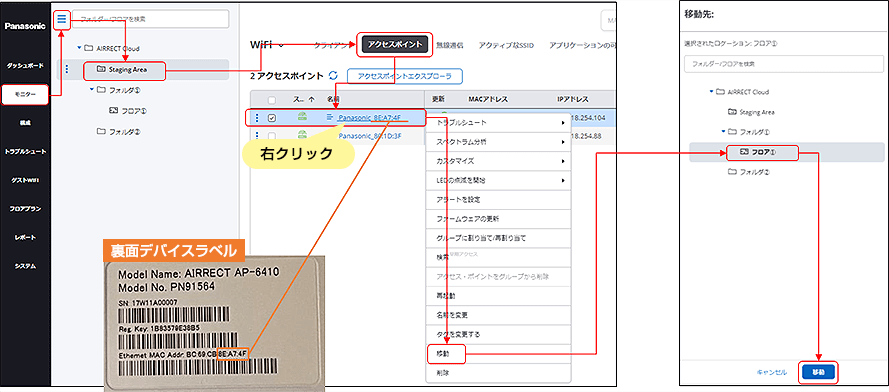Viewport: 889px width, 392px height.
Task: Open フロアプラン in the sidebar
Action: pyautogui.click(x=25, y=209)
